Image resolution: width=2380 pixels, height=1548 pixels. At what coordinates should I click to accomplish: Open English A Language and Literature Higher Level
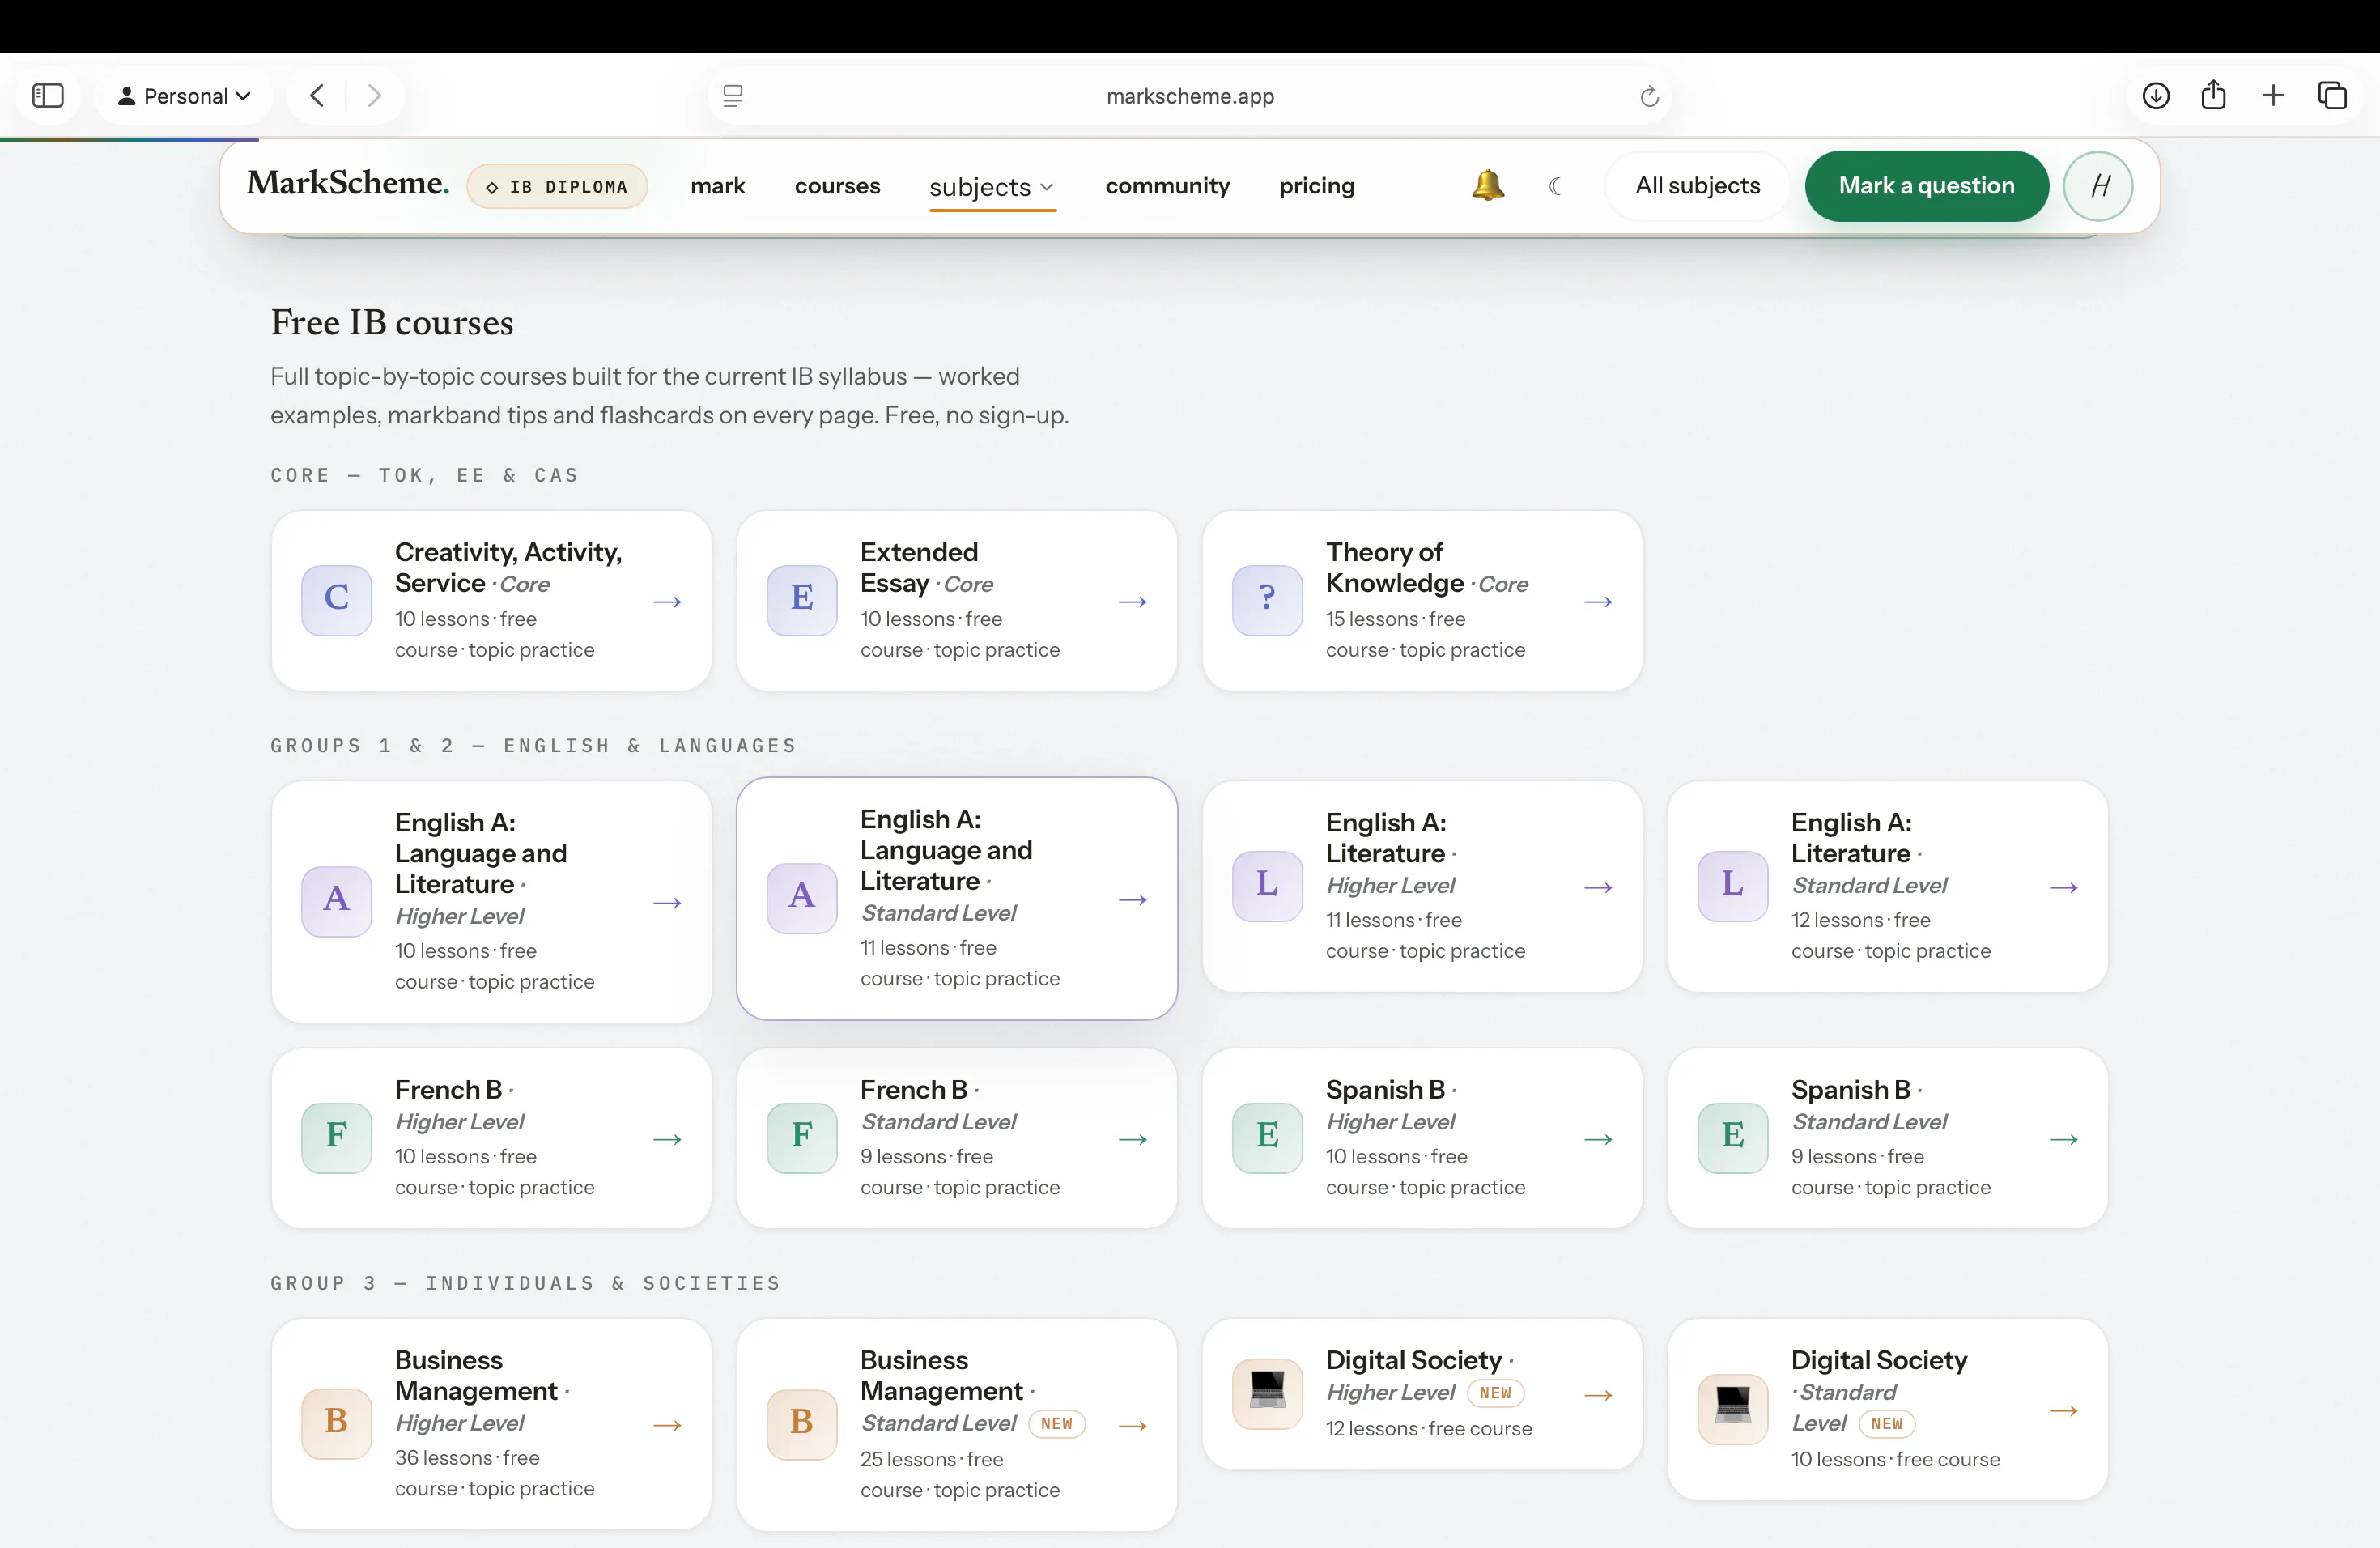point(491,901)
